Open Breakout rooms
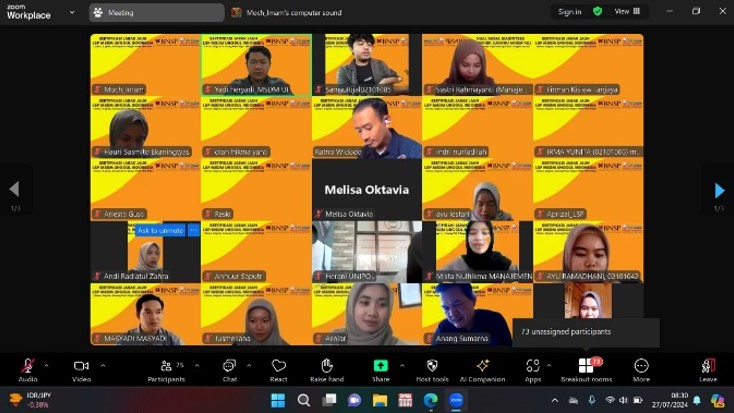Viewport: 734px width, 413px height. coord(587,370)
